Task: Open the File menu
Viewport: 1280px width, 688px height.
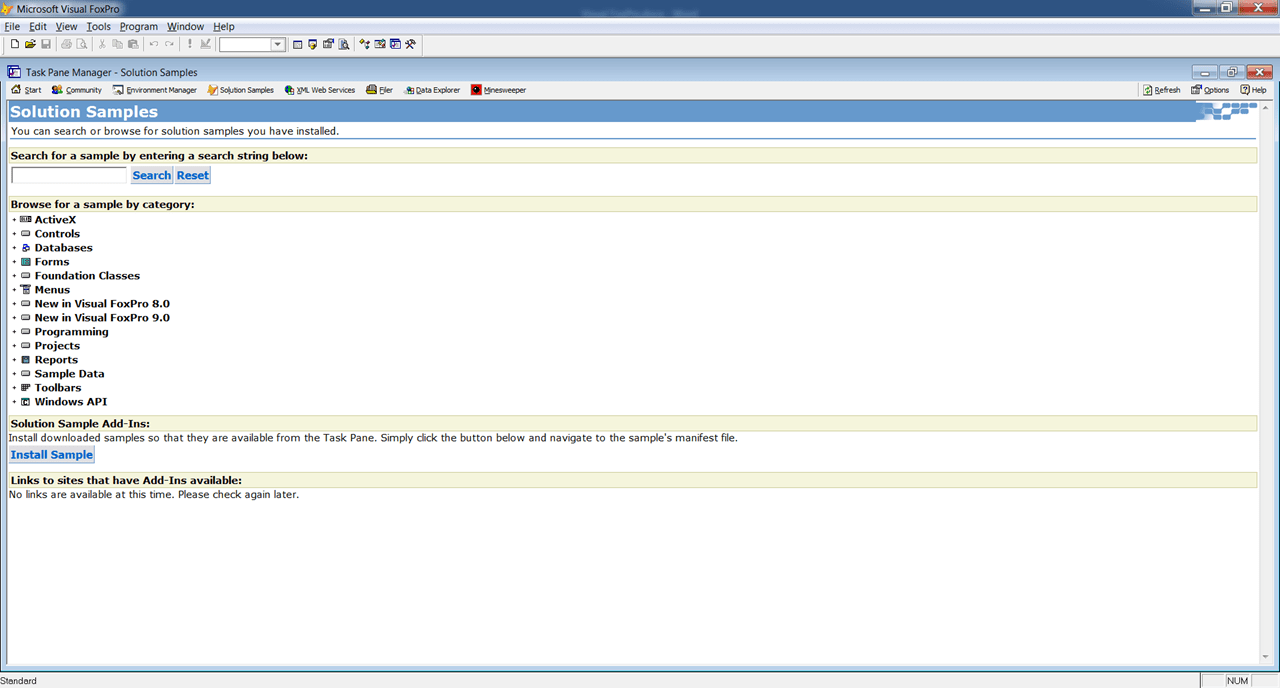Action: point(12,26)
